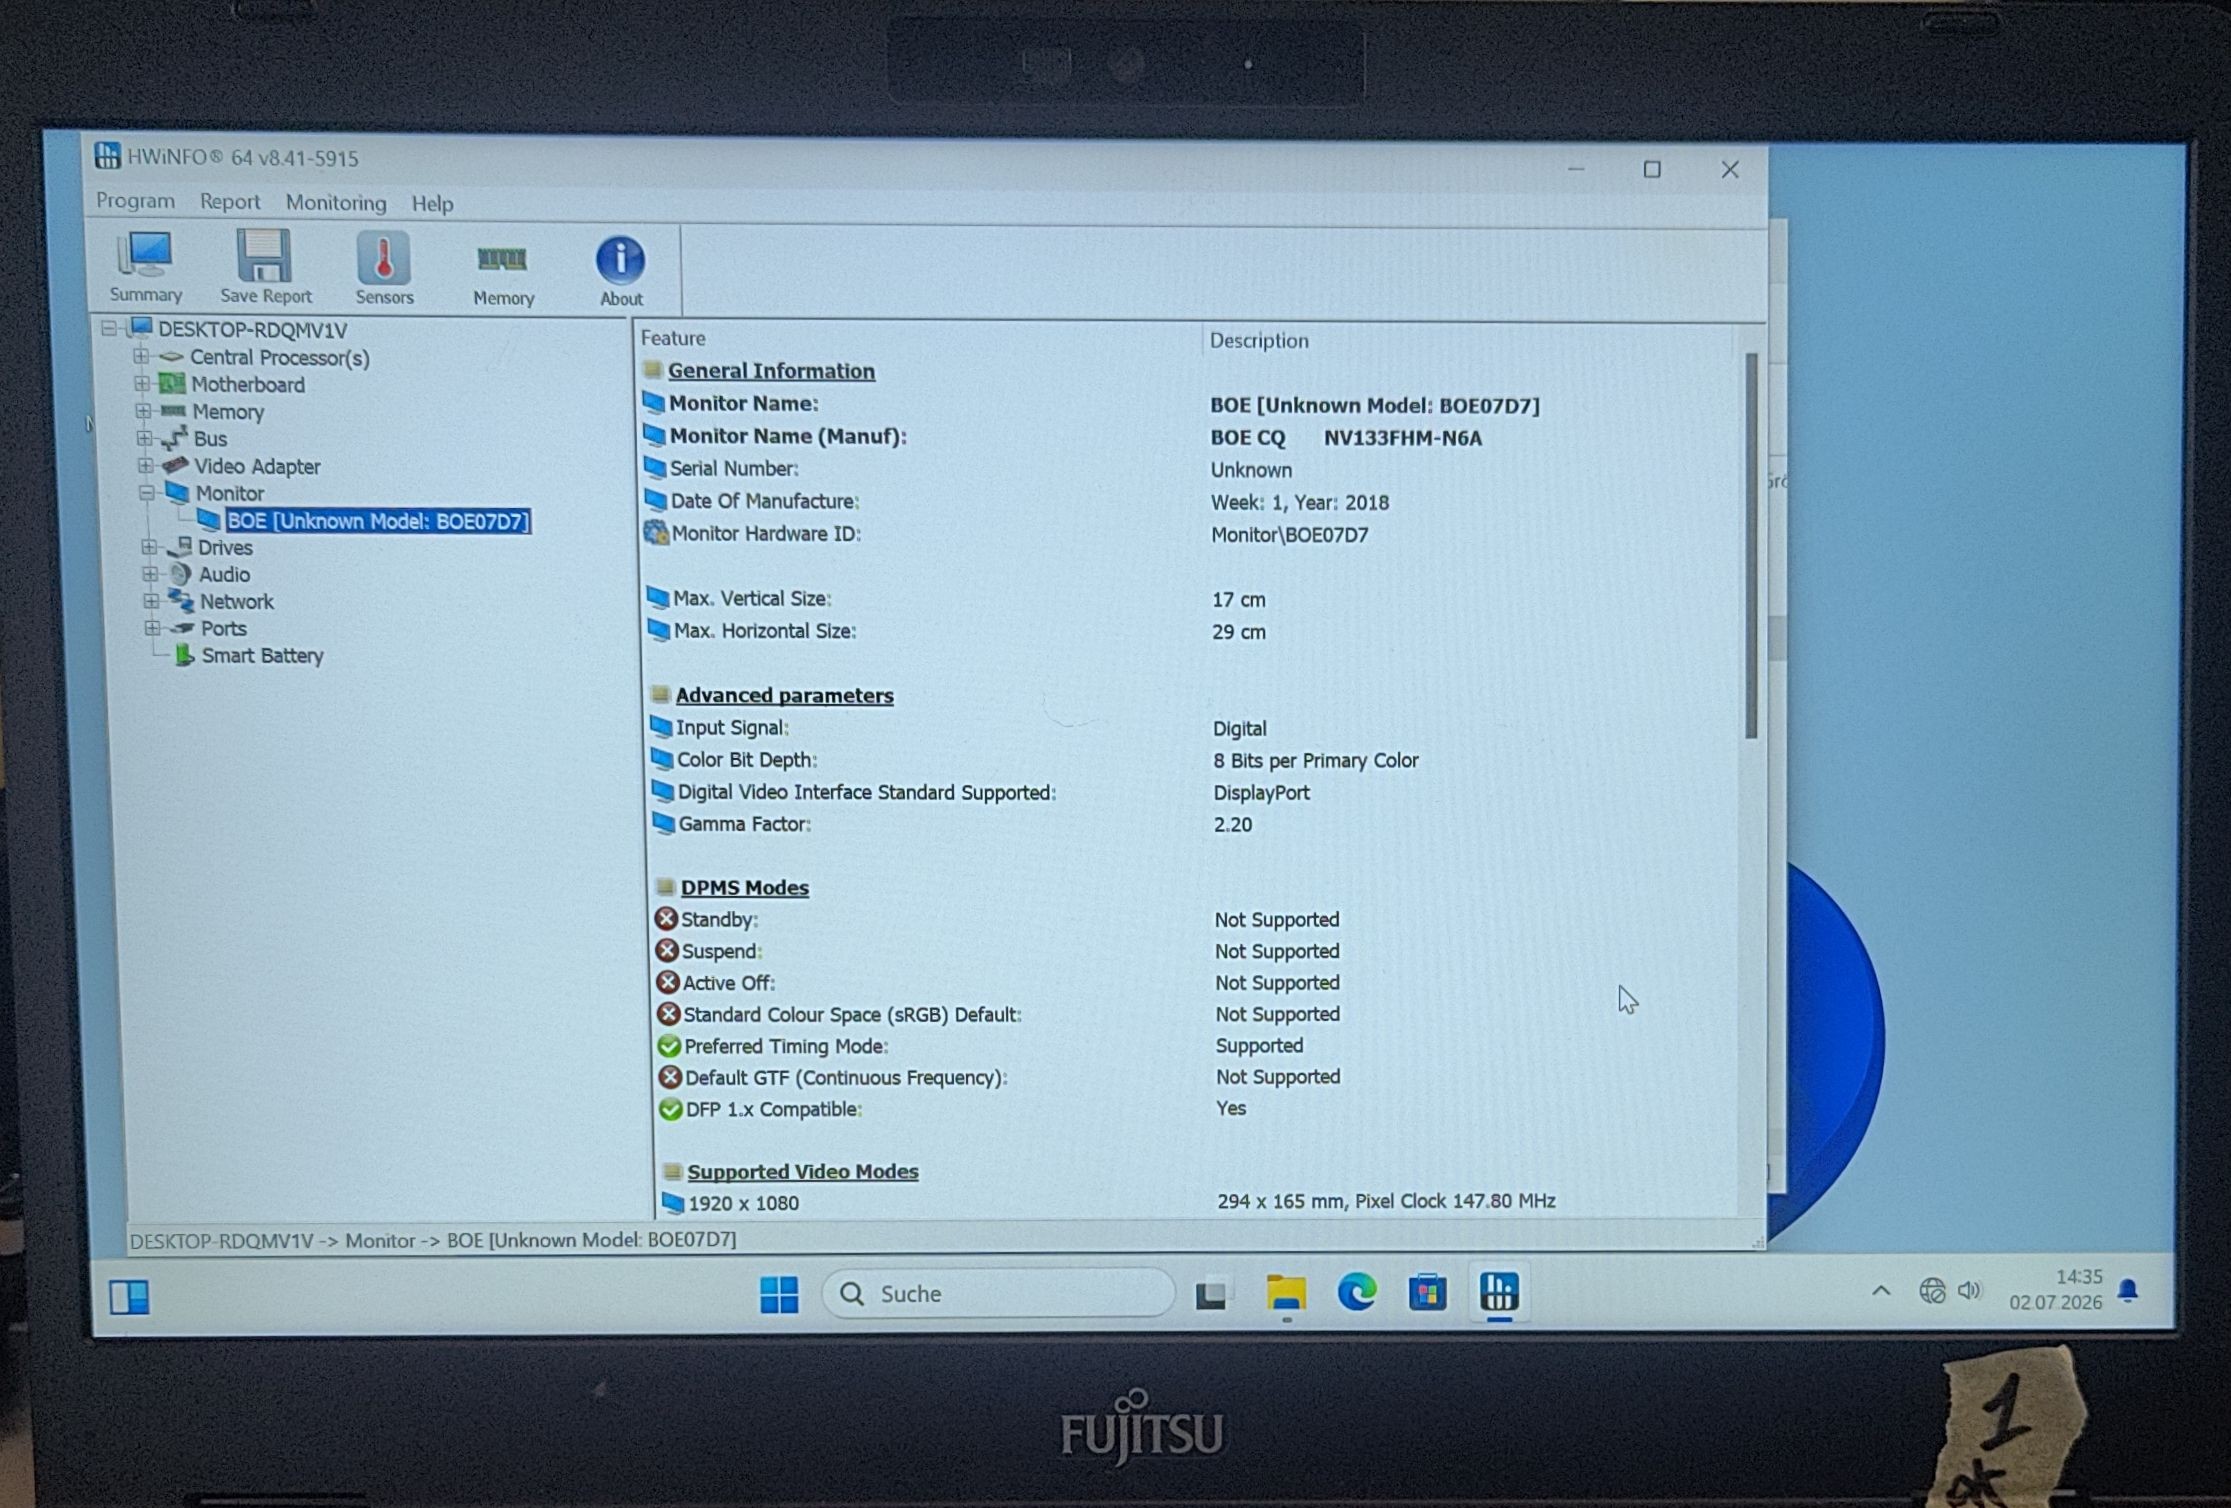Expand the Memory tree node

tap(143, 410)
